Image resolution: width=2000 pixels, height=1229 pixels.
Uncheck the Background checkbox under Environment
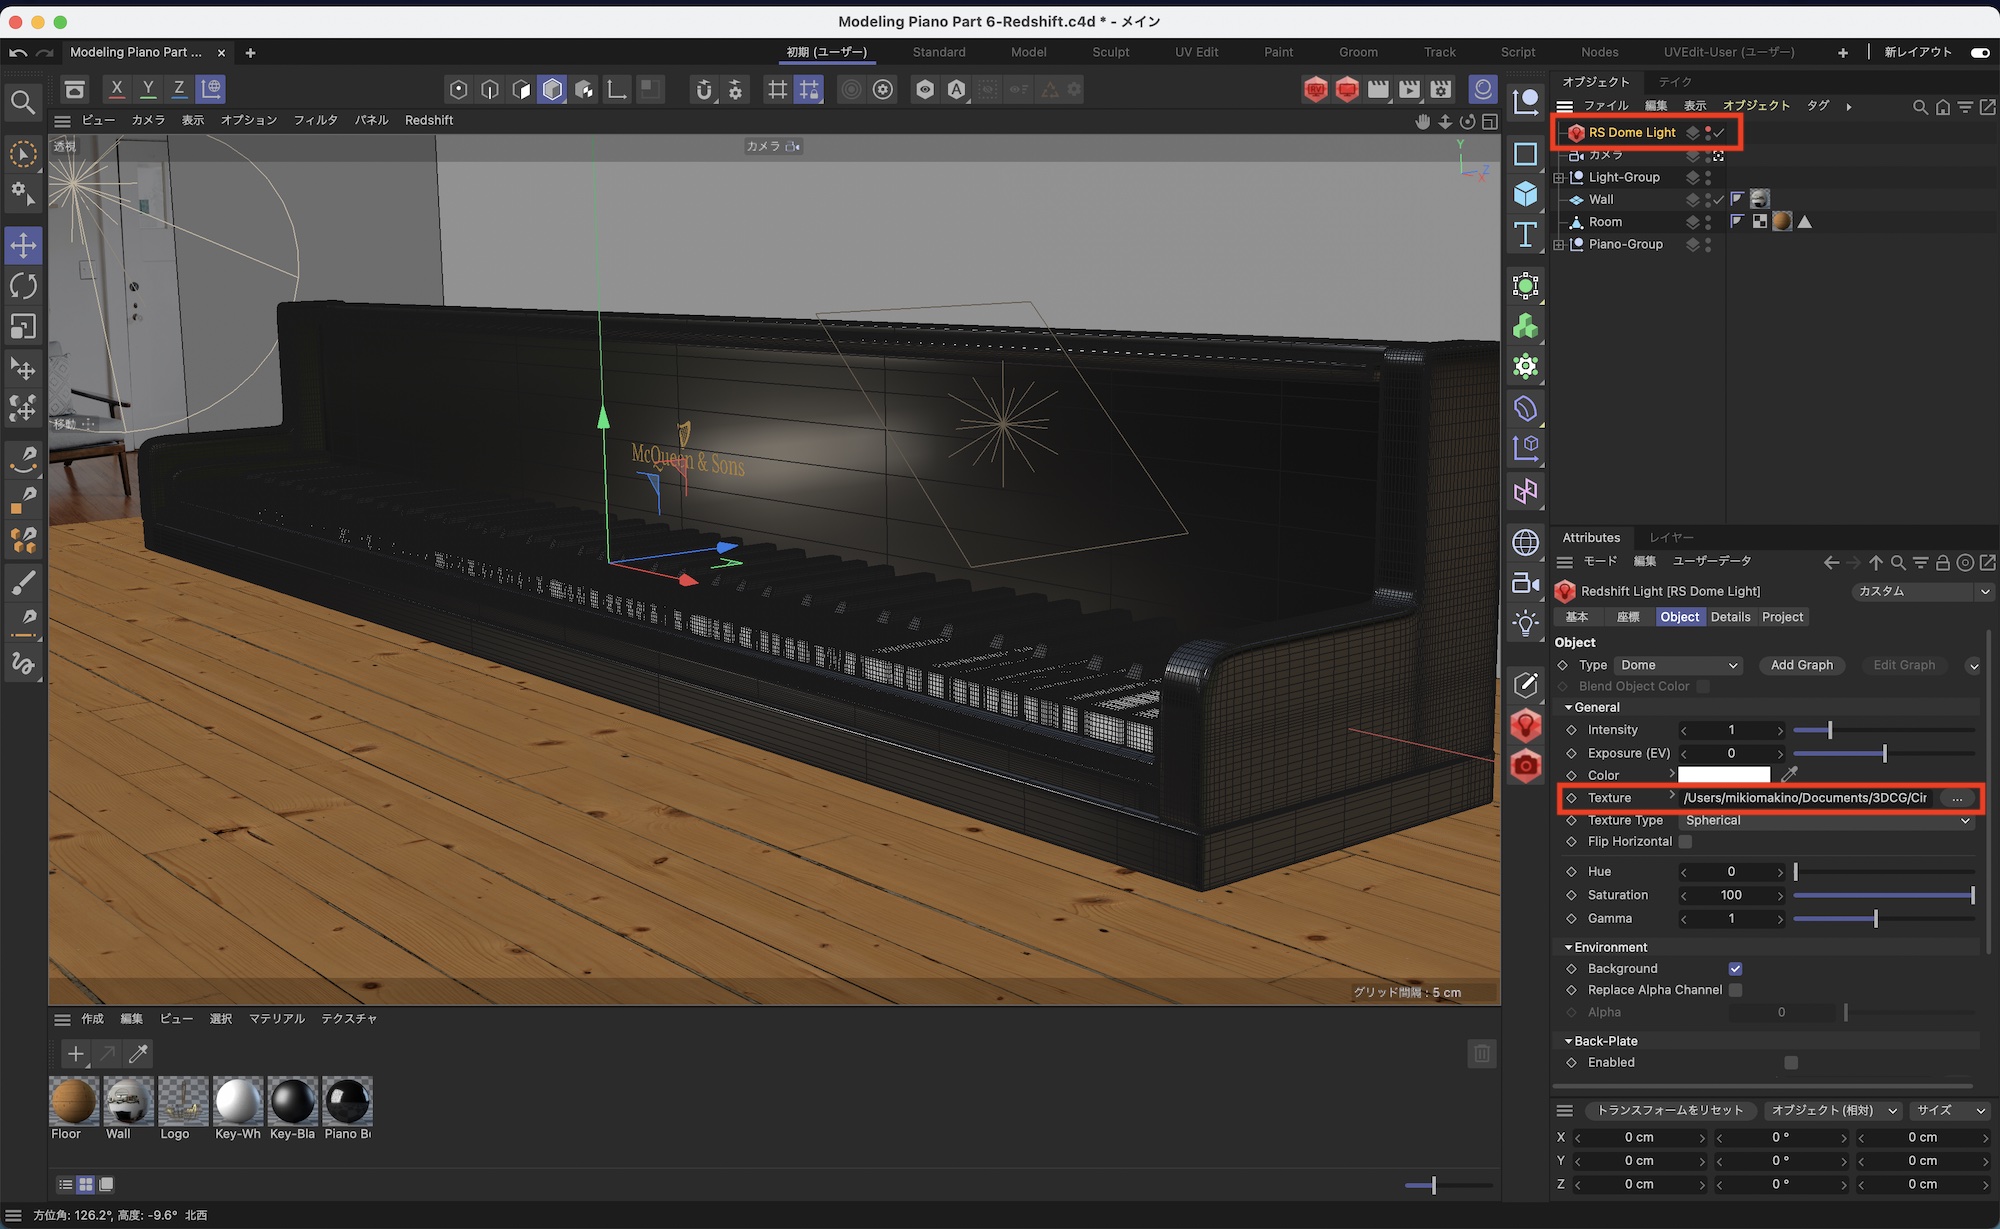click(x=1735, y=968)
